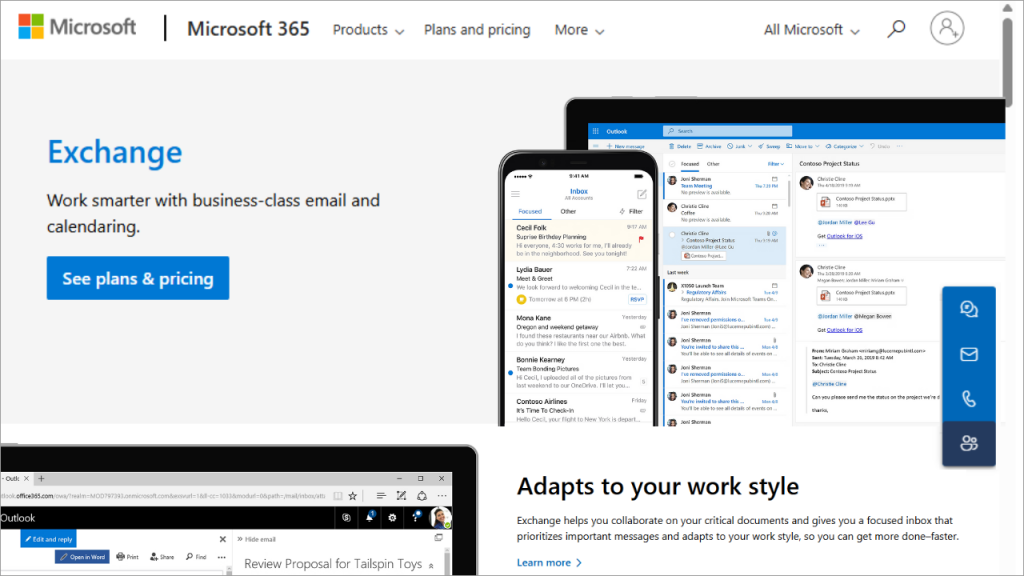Image resolution: width=1024 pixels, height=576 pixels.
Task: Tick the select-all circle beside tablet Focused tab
Action: 672,164
